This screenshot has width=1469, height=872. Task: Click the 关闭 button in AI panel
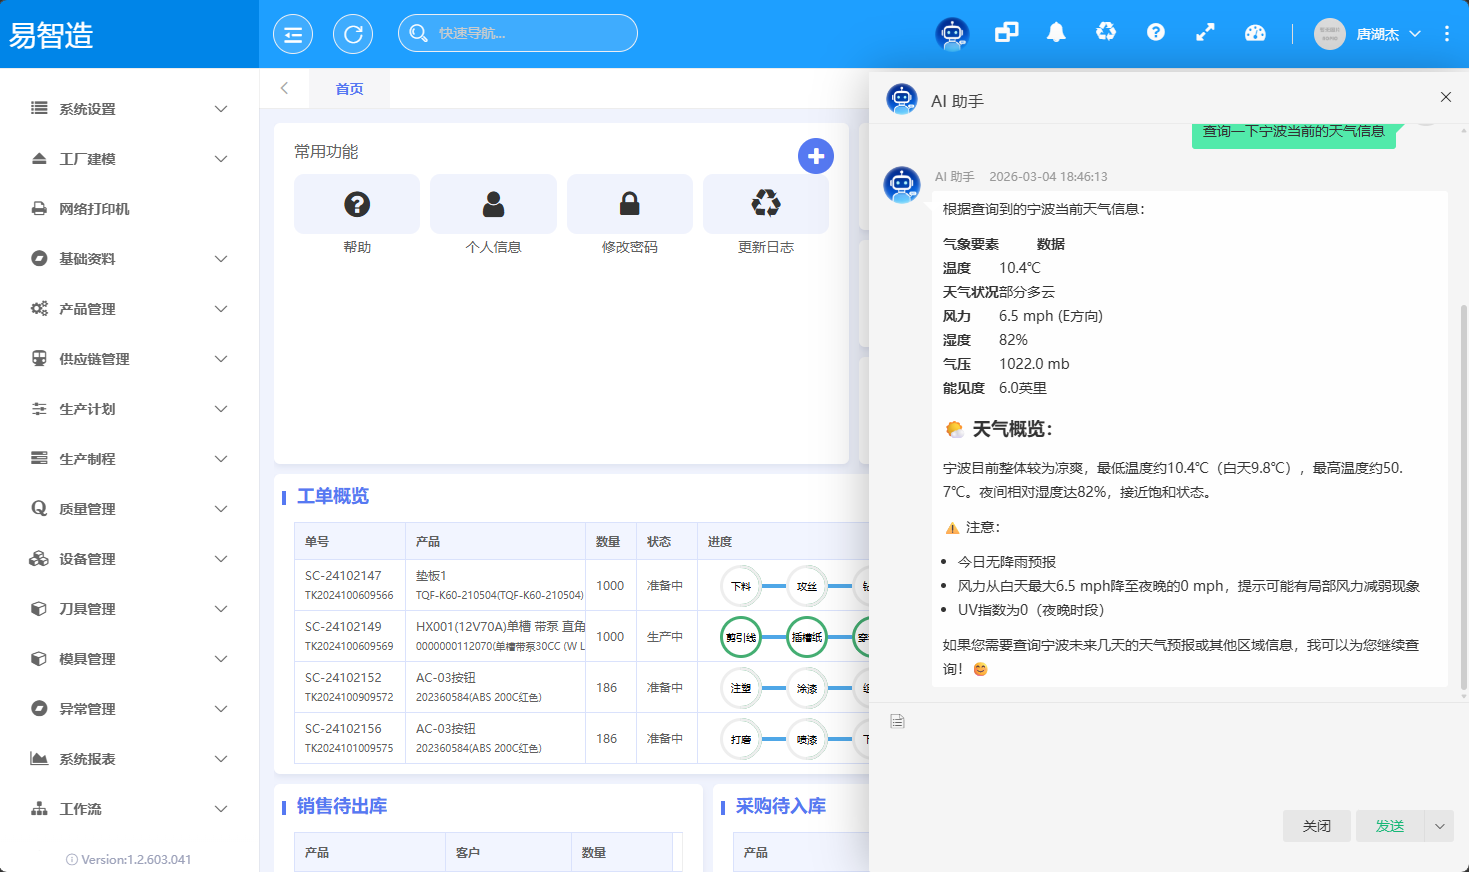tap(1316, 826)
